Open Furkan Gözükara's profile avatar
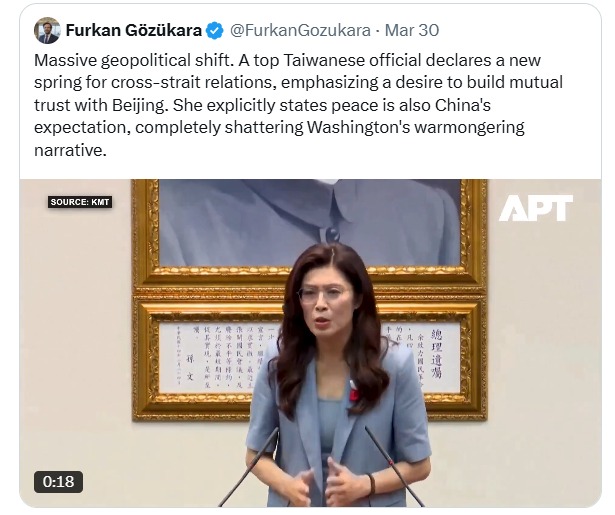The height and width of the screenshot is (515, 615). (x=47, y=31)
